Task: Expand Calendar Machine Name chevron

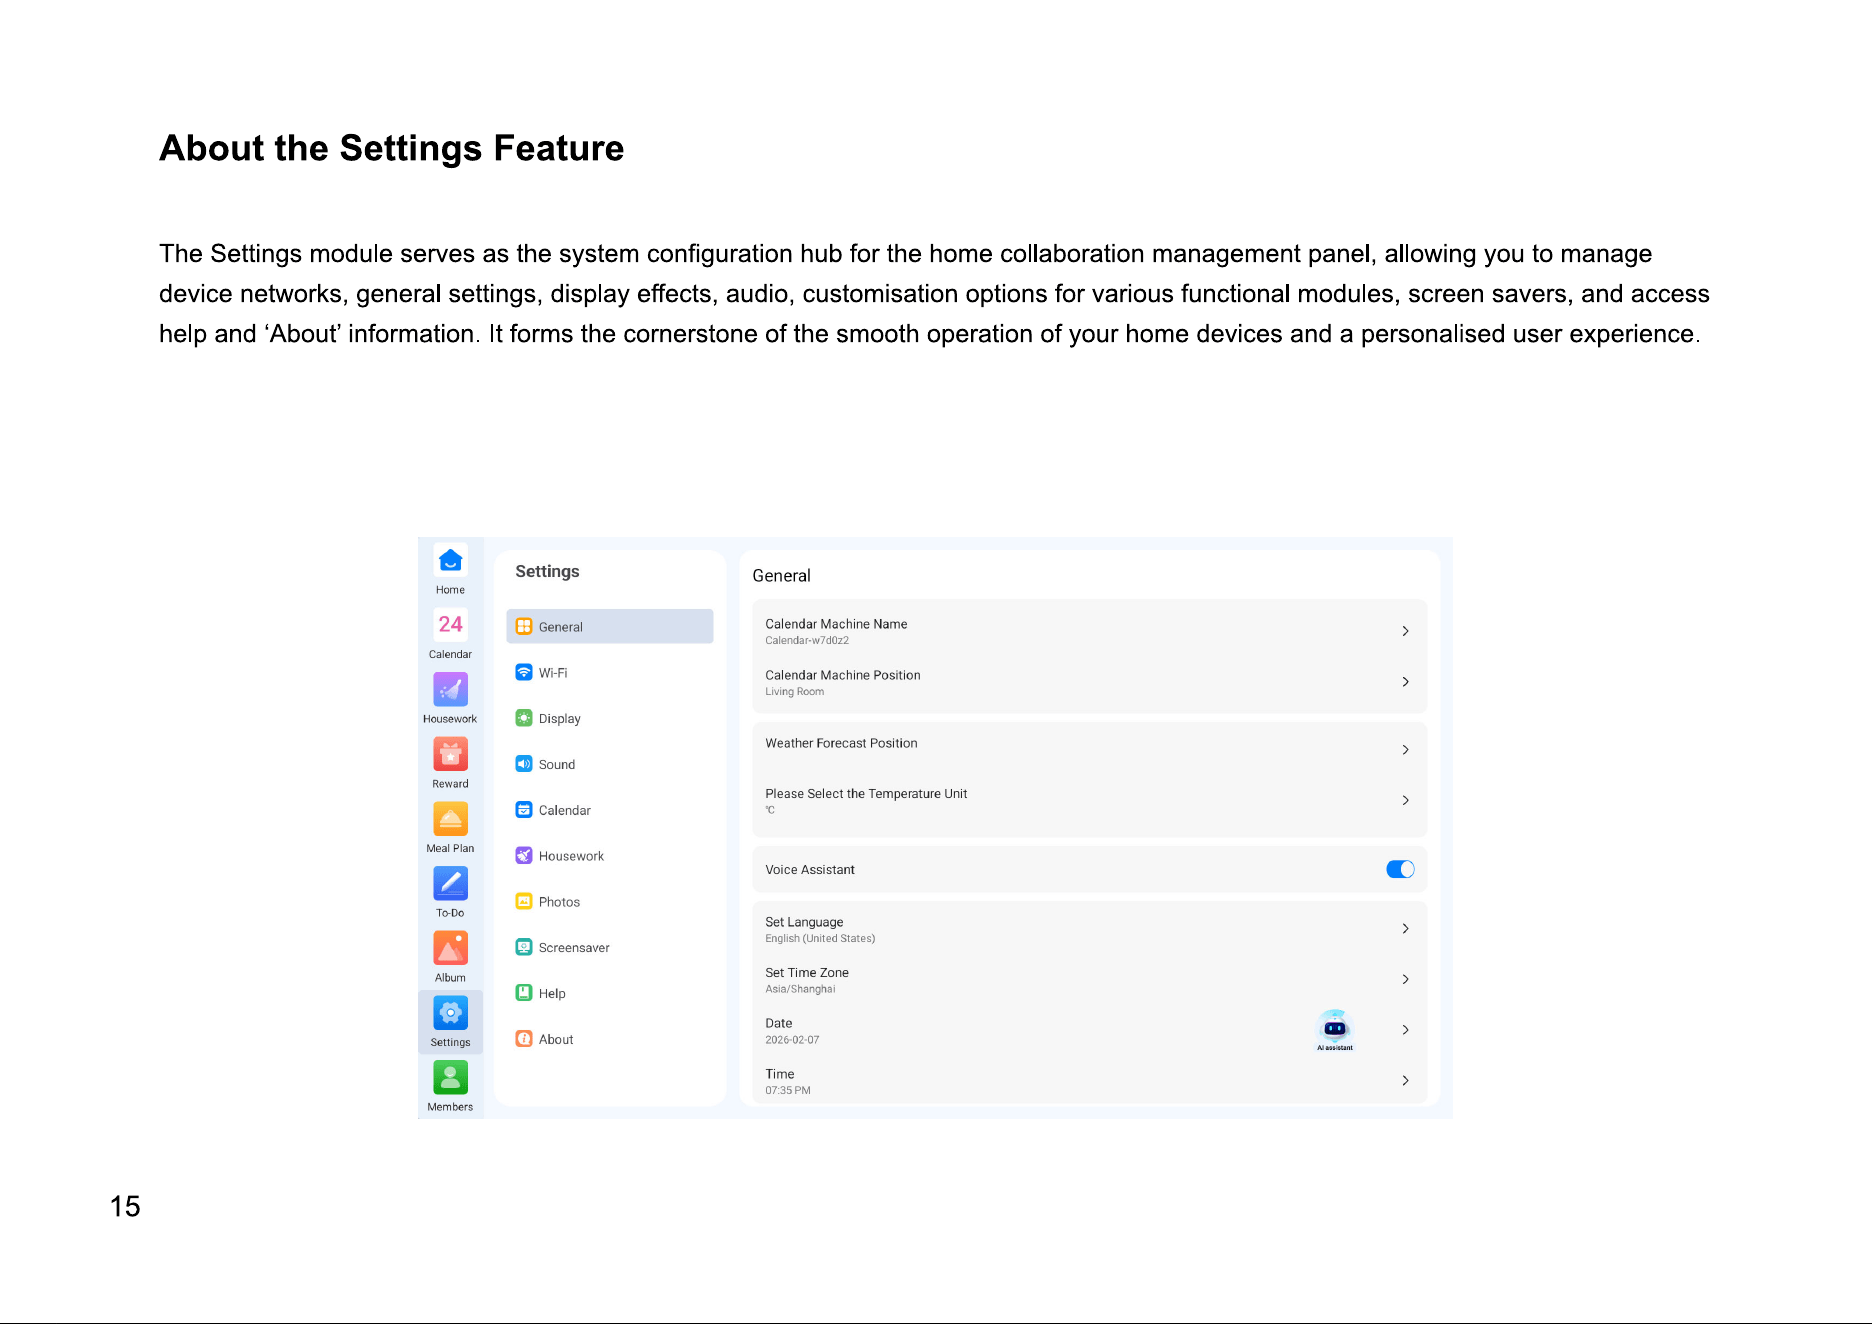Action: (1405, 631)
